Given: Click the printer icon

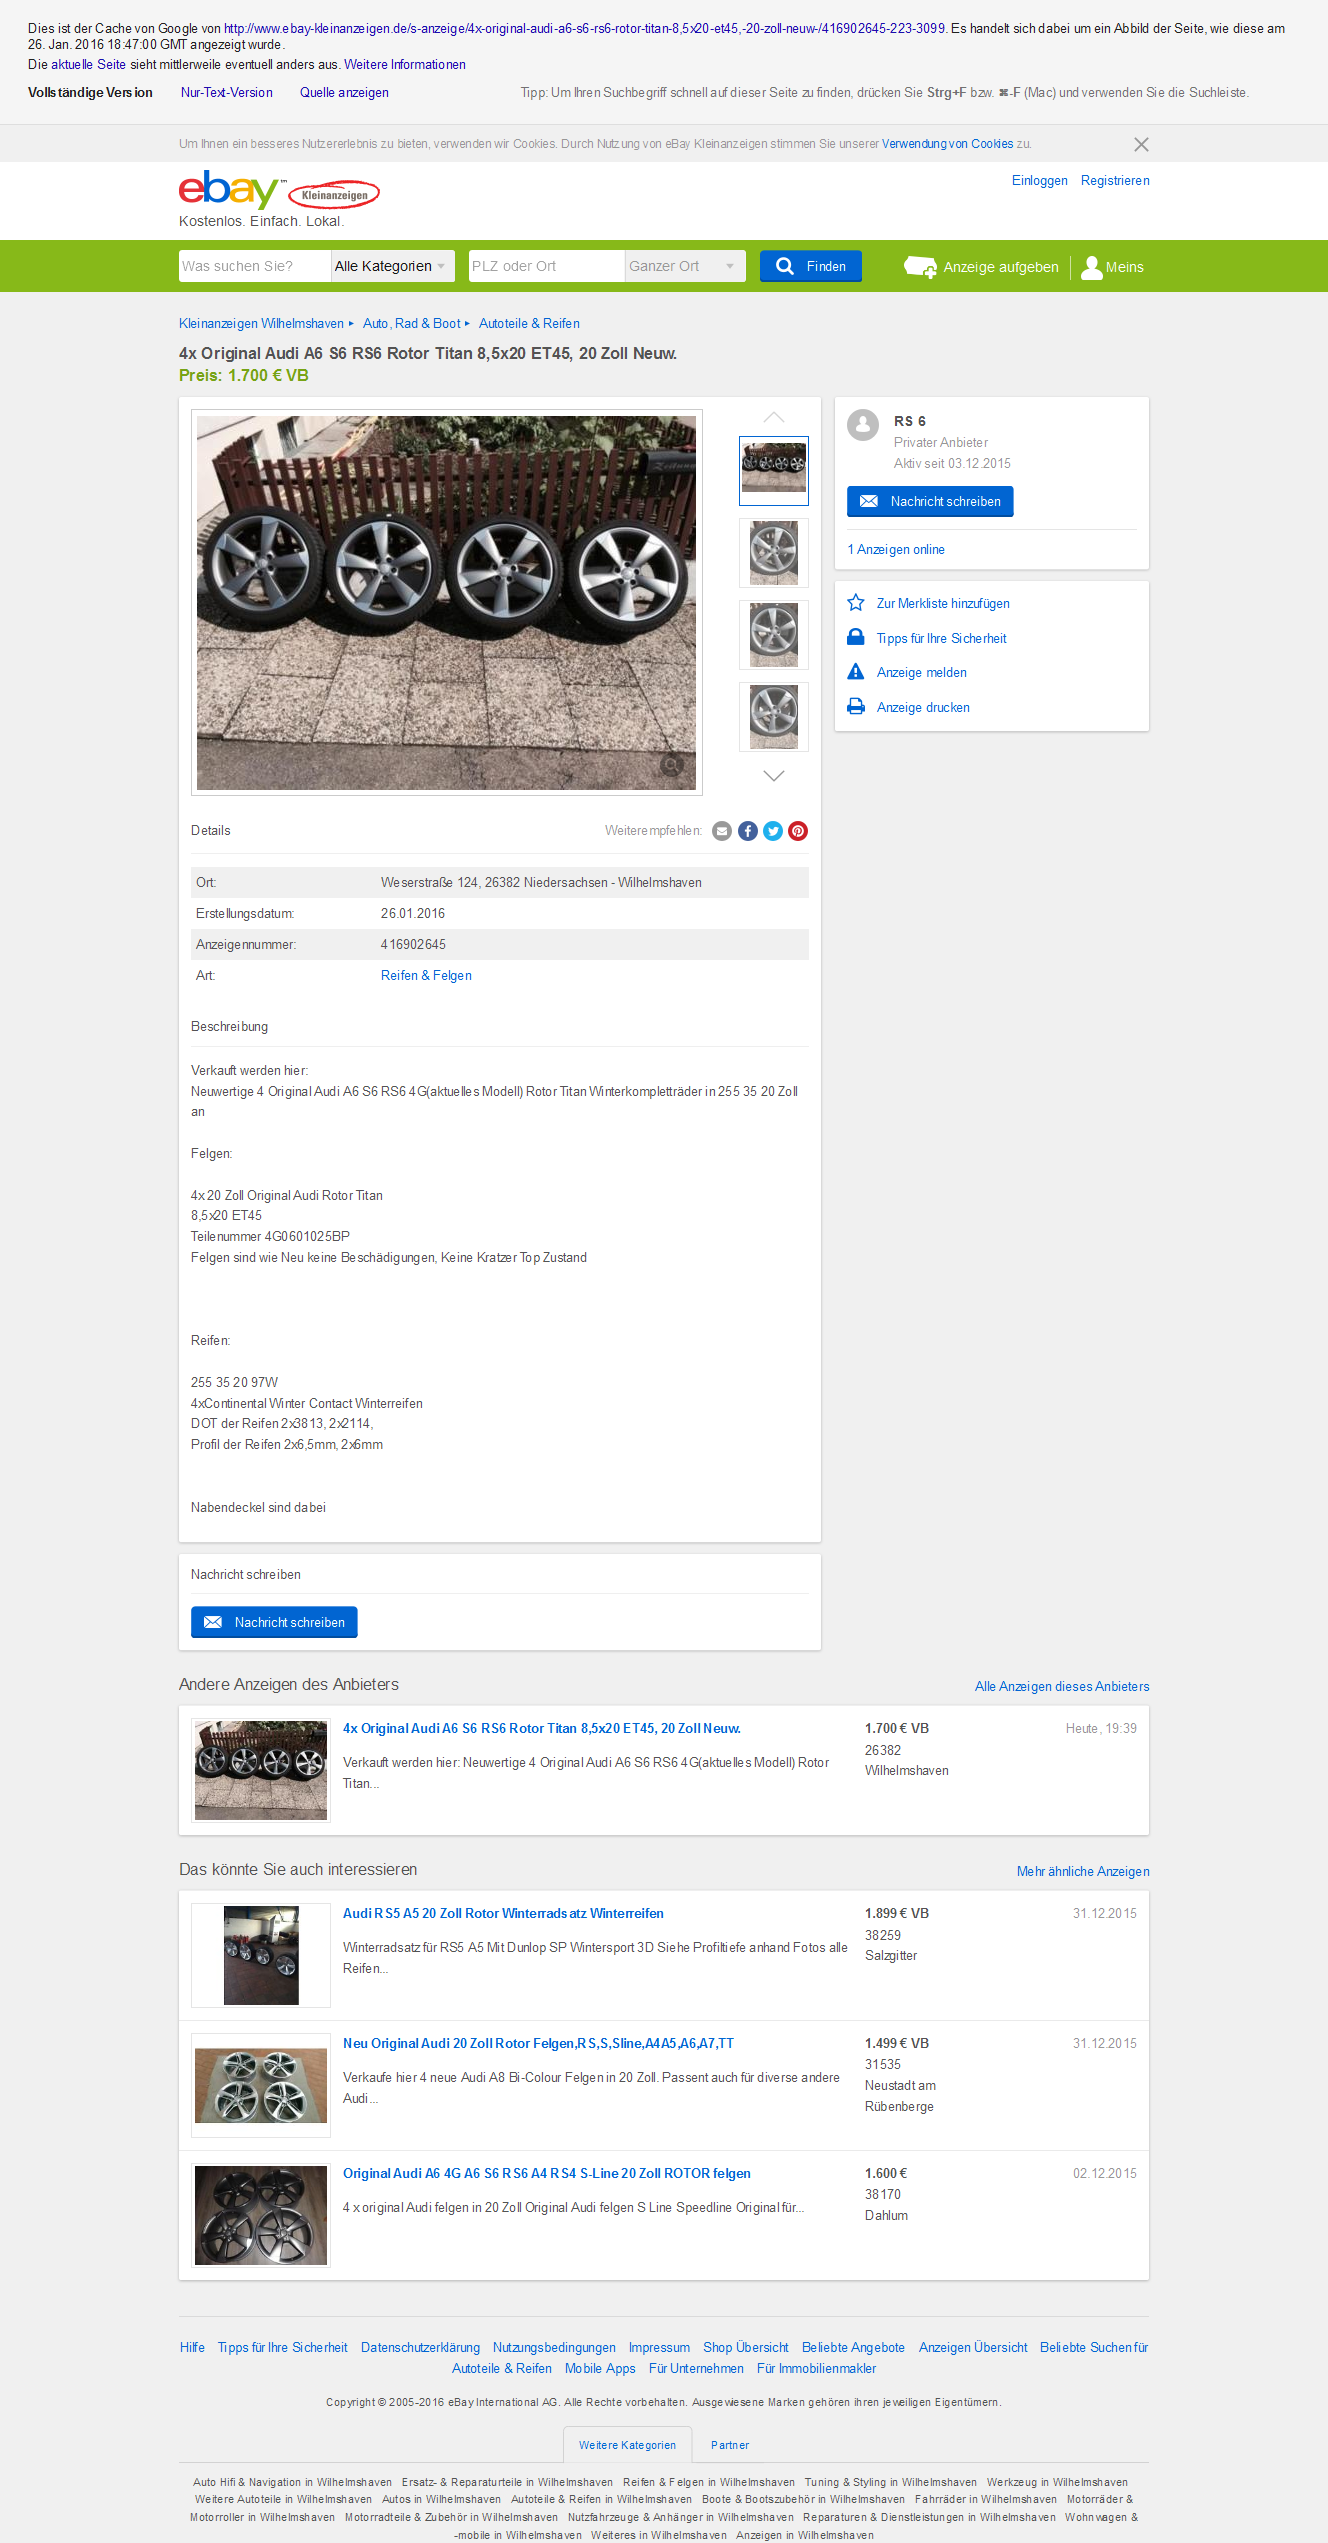Looking at the screenshot, I should (856, 706).
